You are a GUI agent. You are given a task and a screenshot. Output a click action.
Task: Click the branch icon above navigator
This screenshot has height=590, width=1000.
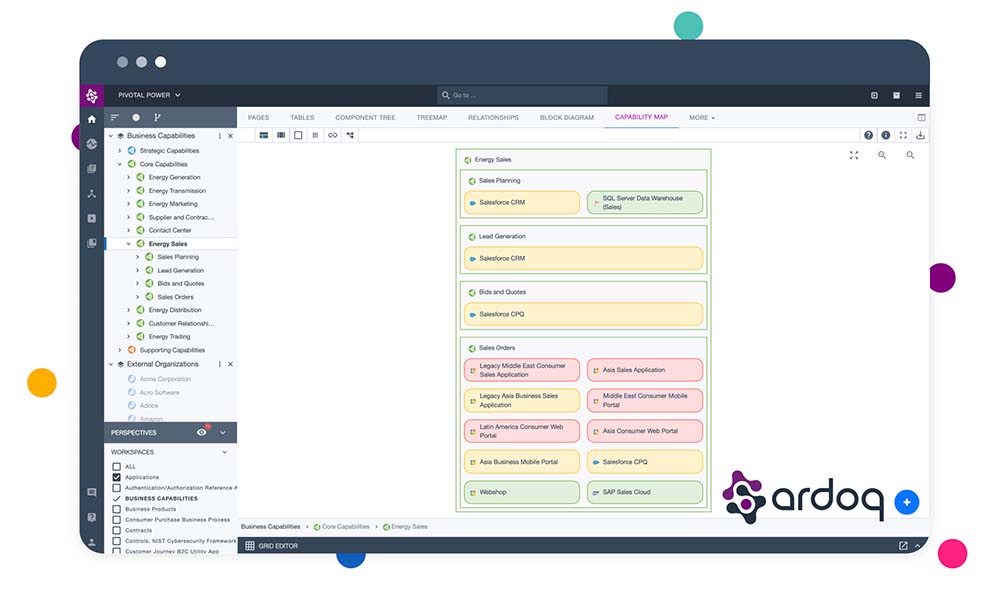click(x=158, y=117)
